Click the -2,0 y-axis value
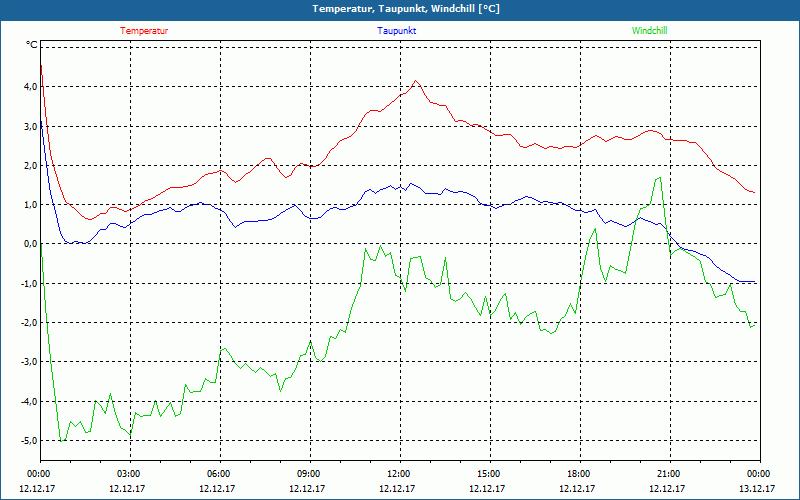 coord(29,322)
